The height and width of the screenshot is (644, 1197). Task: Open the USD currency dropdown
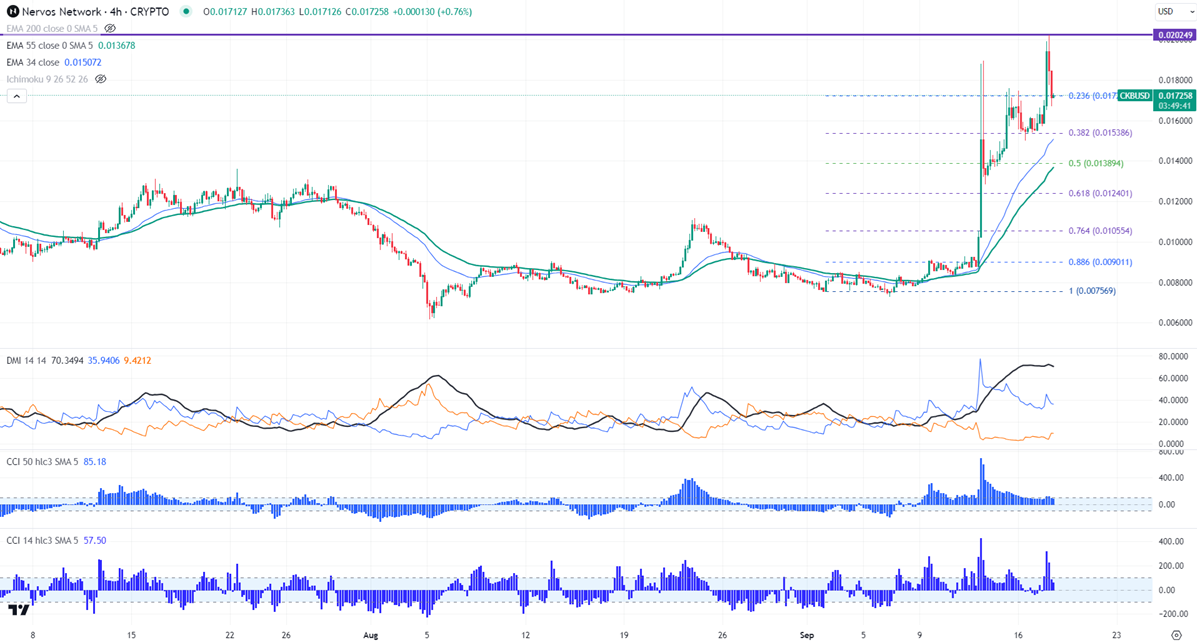(1174, 11)
